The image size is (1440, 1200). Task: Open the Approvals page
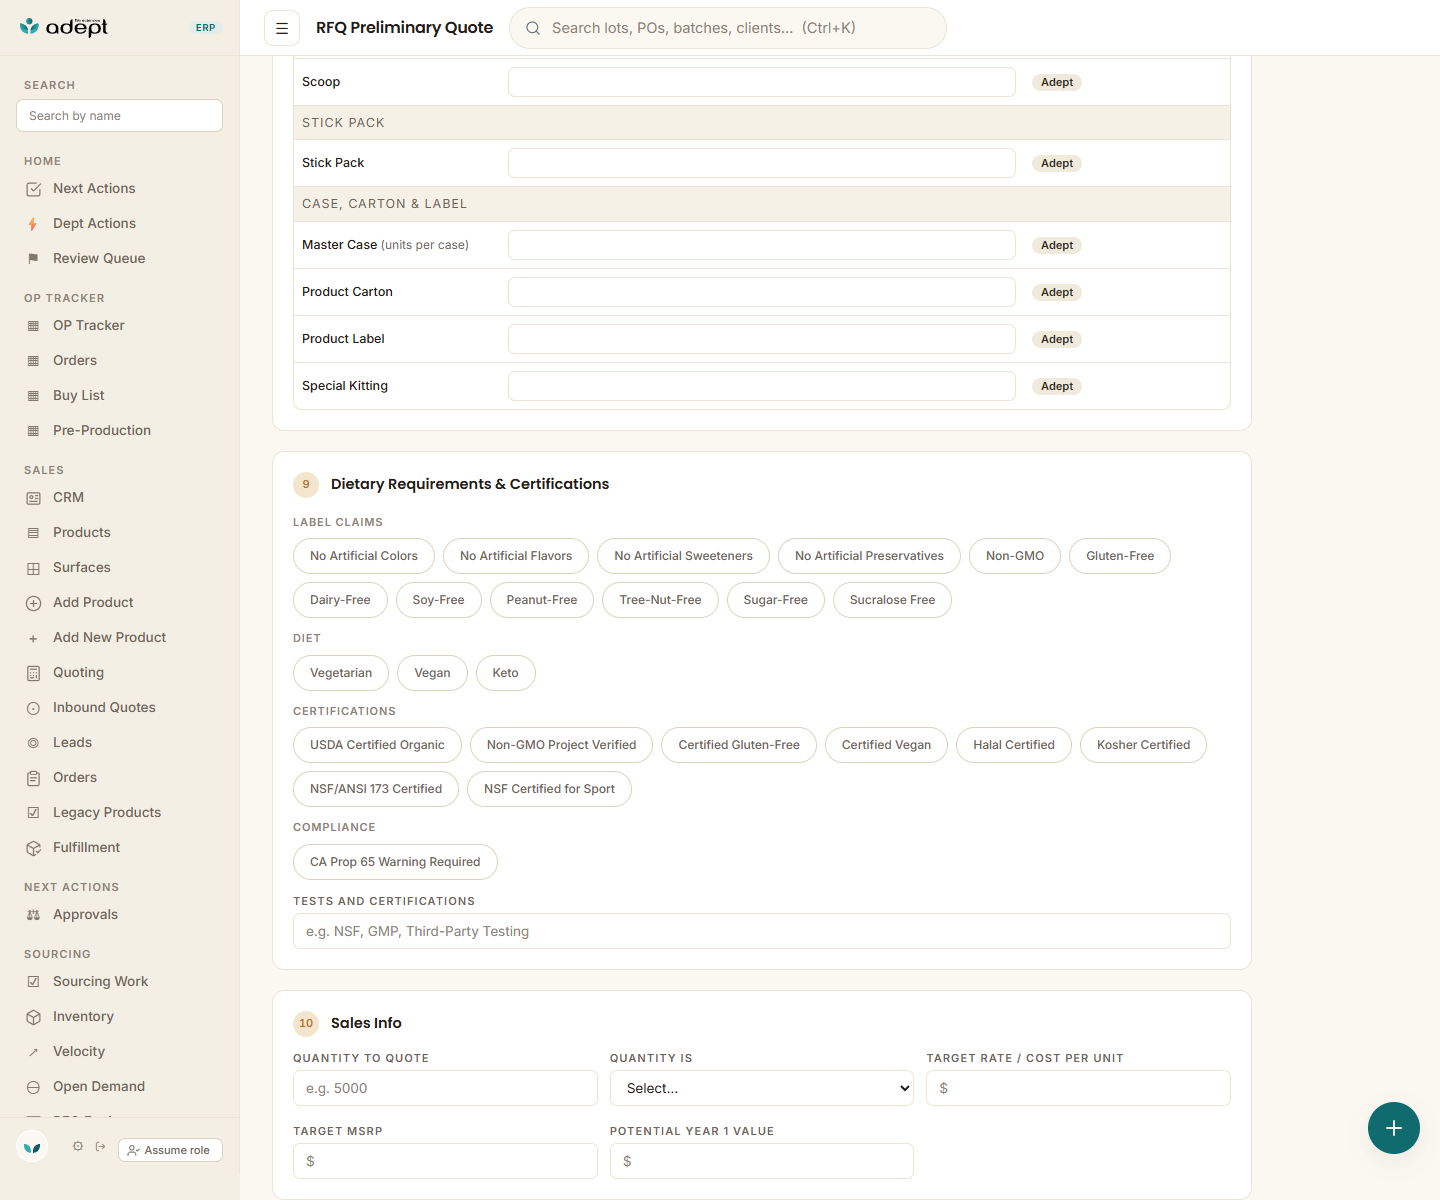pyautogui.click(x=85, y=915)
